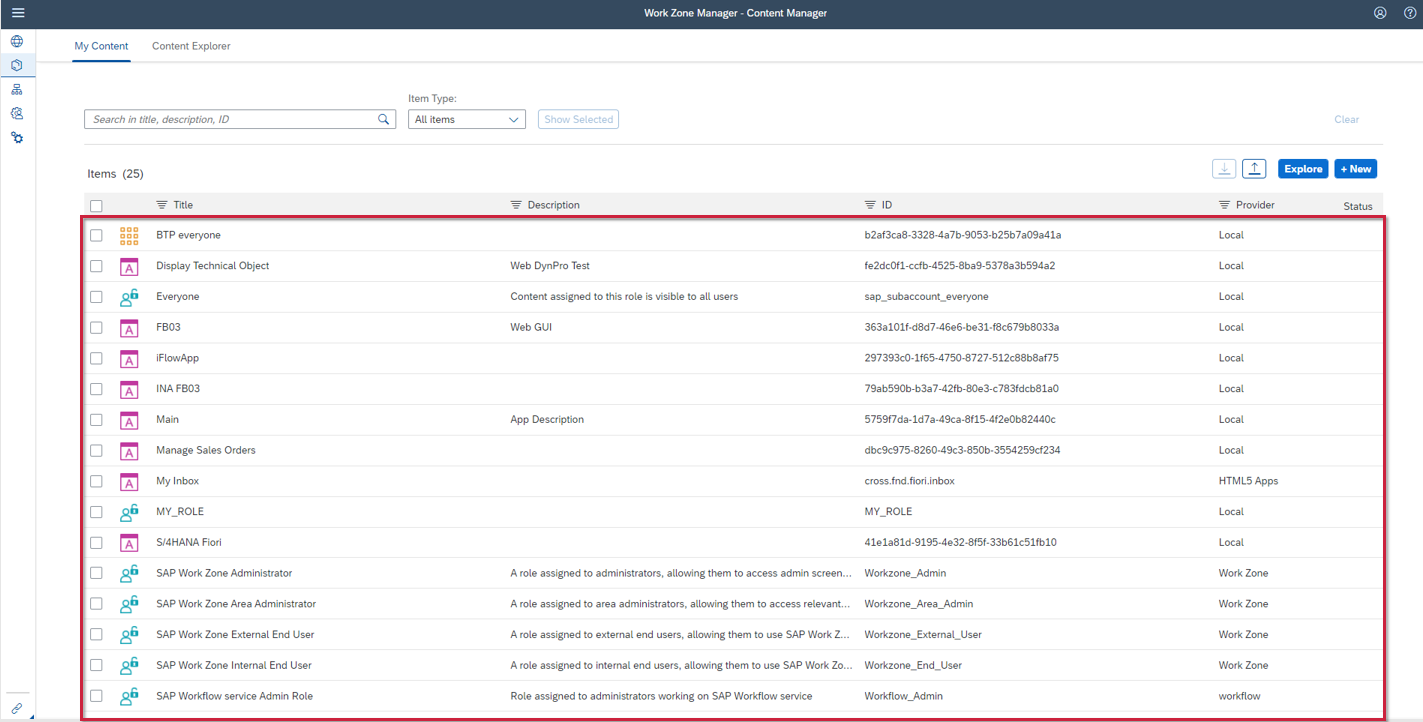The image size is (1423, 722).
Task: Open the user profile icon
Action: coord(1380,13)
